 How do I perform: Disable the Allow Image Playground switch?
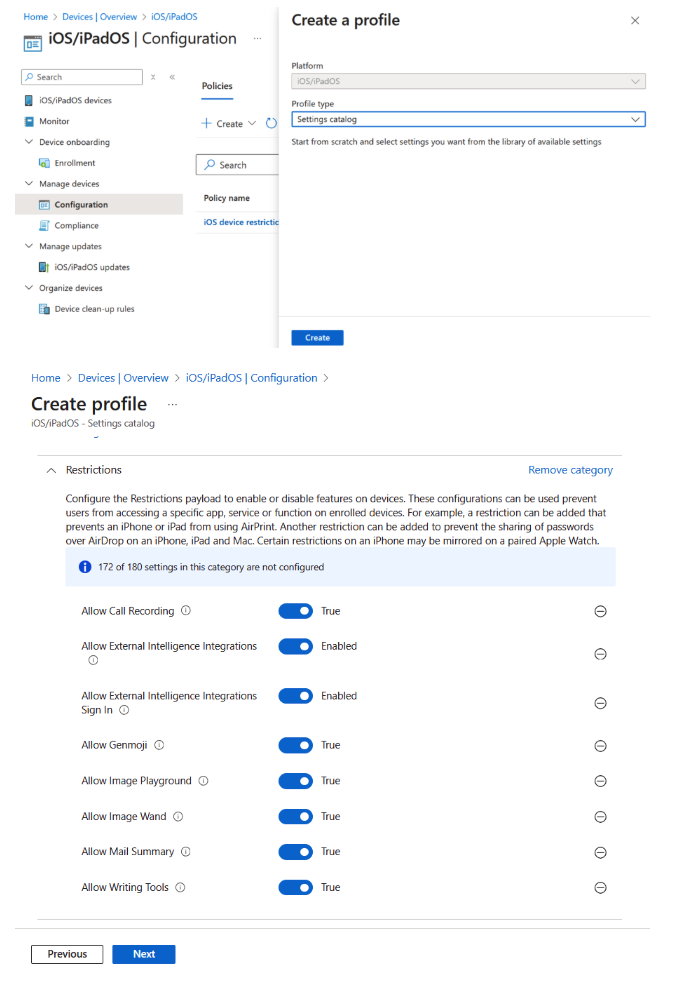click(296, 781)
